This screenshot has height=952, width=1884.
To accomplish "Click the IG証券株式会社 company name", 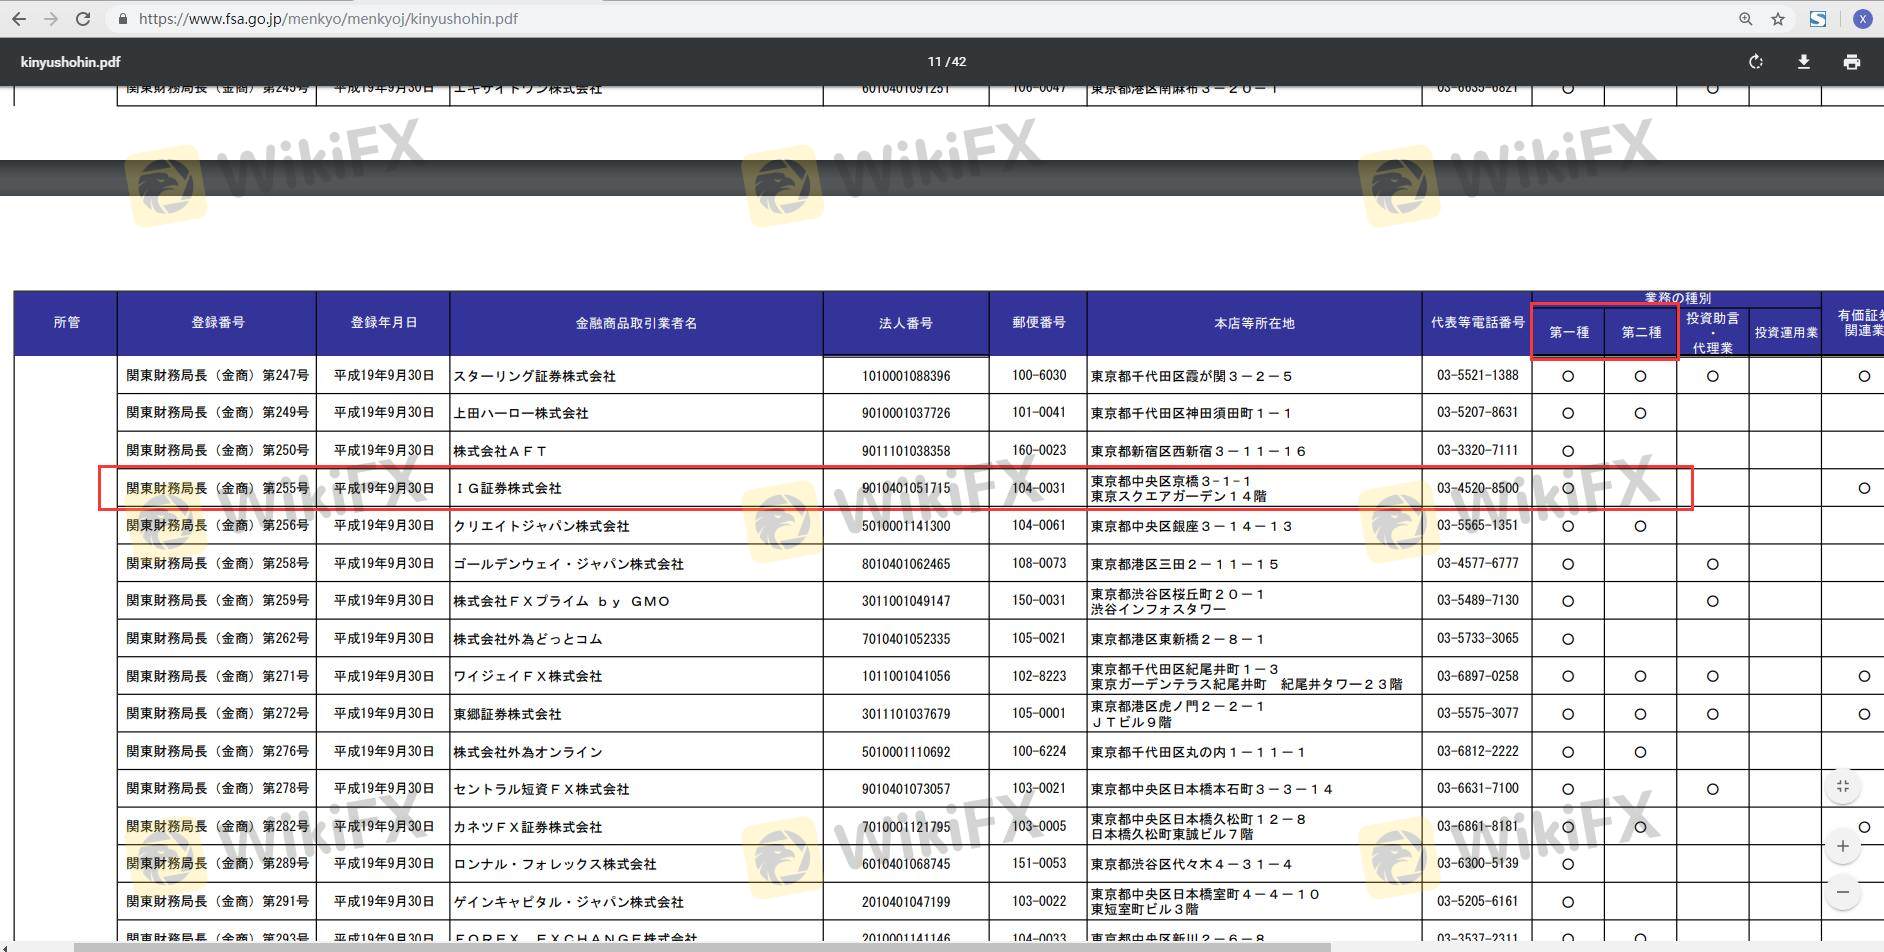I will pyautogui.click(x=508, y=488).
